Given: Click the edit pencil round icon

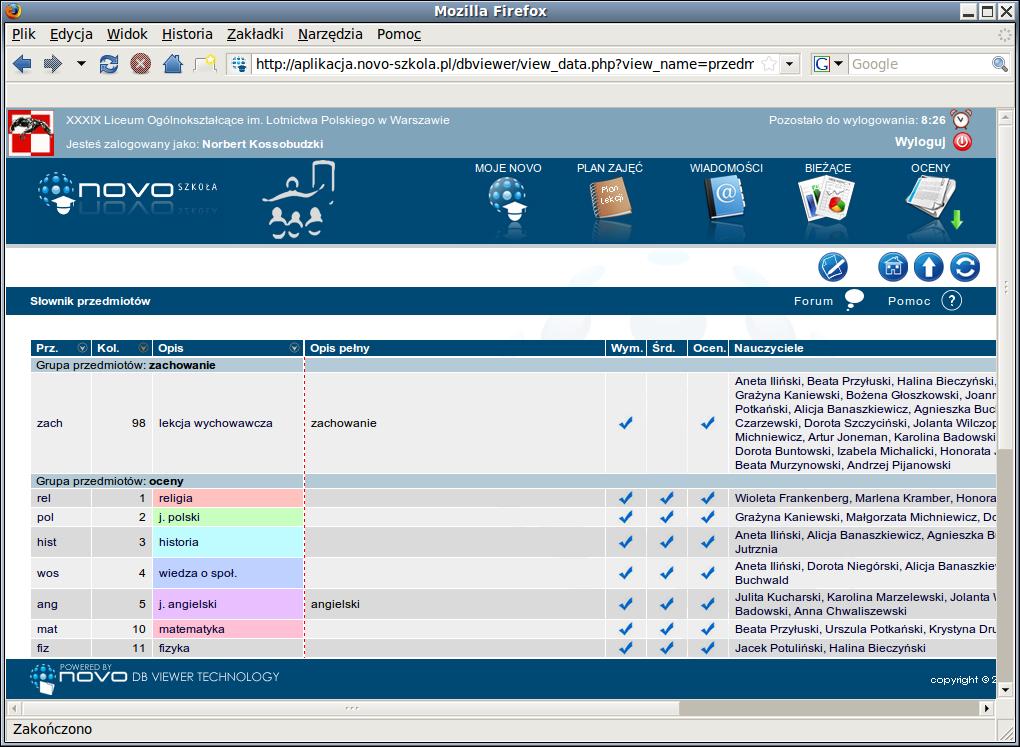Looking at the screenshot, I should click(833, 267).
